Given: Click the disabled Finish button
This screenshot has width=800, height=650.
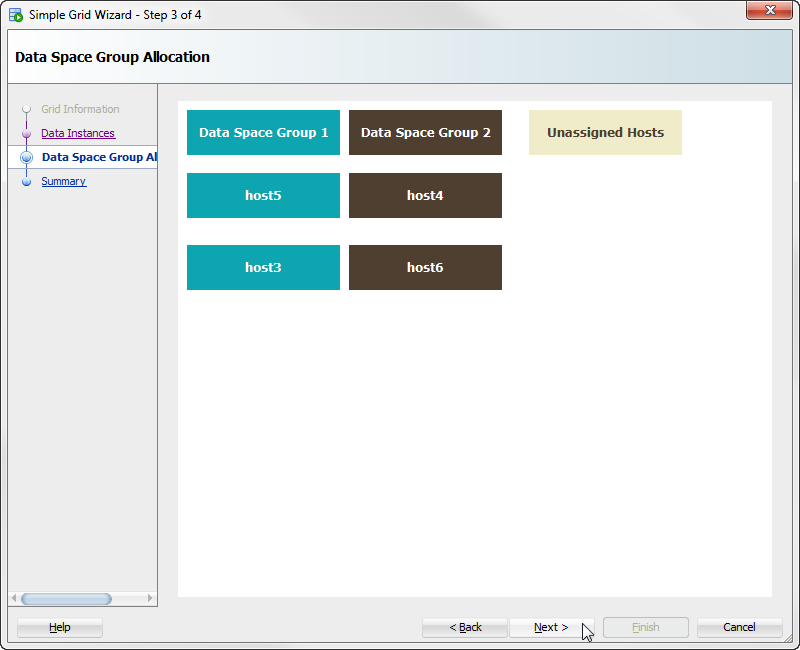Looking at the screenshot, I should pyautogui.click(x=646, y=628).
